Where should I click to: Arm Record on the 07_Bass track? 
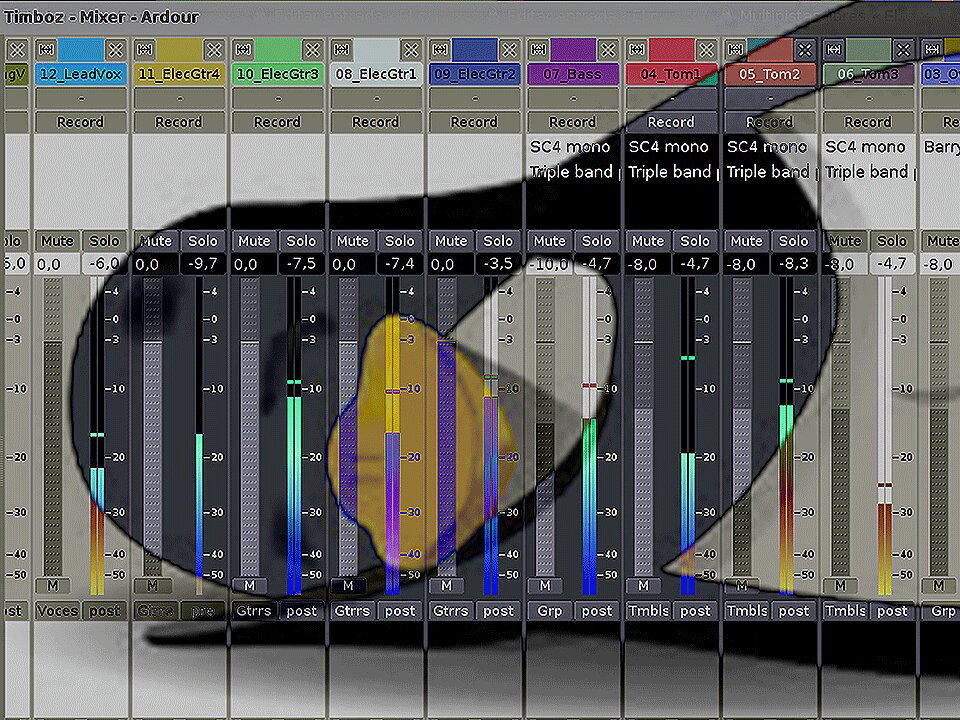(574, 122)
